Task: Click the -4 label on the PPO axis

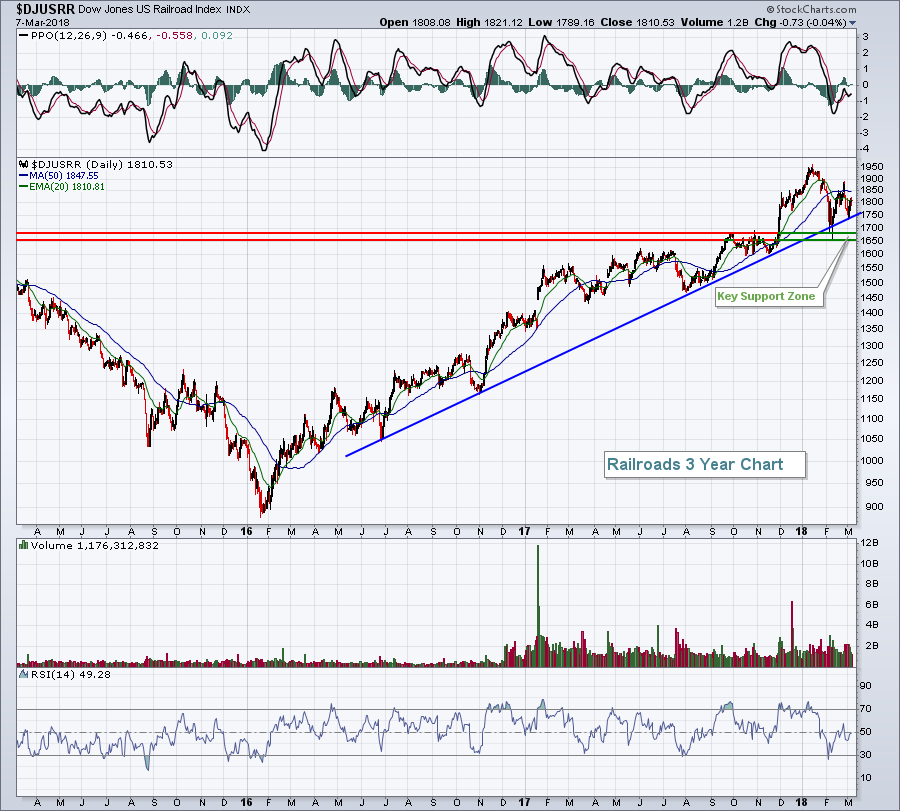Action: click(x=864, y=149)
